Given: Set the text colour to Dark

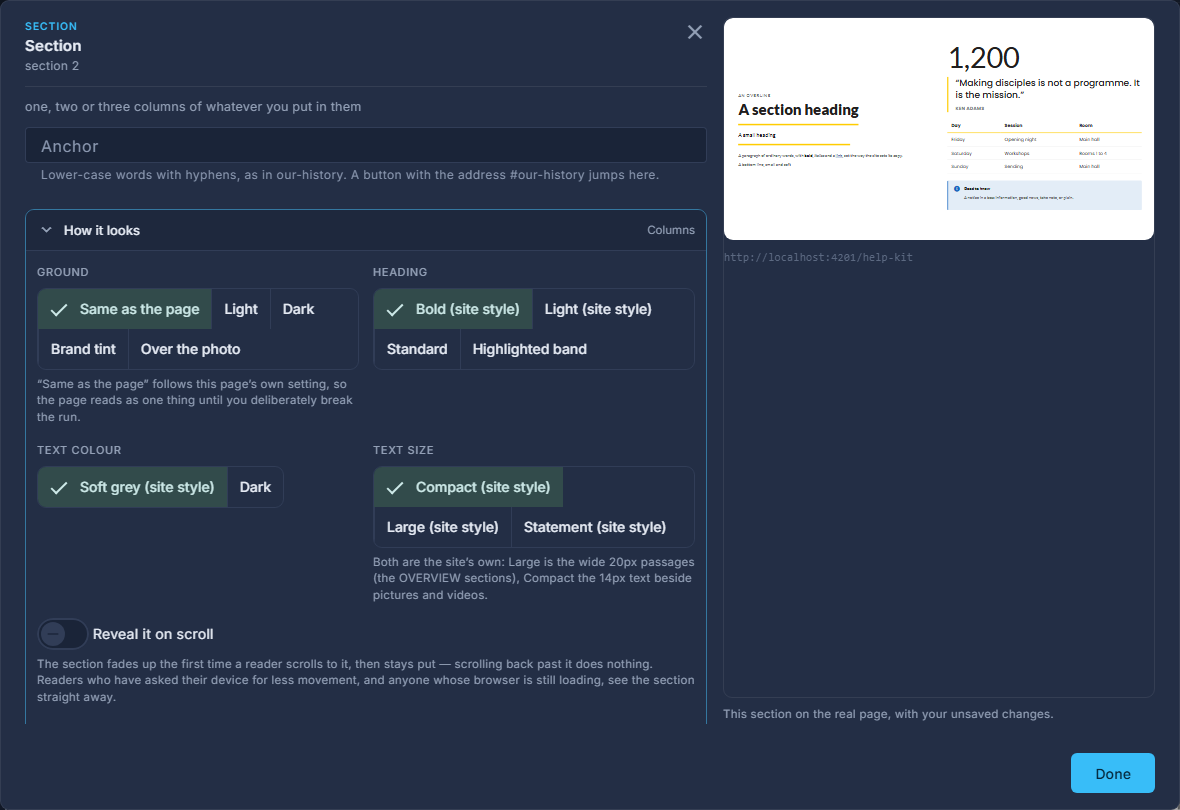Looking at the screenshot, I should click(x=255, y=487).
